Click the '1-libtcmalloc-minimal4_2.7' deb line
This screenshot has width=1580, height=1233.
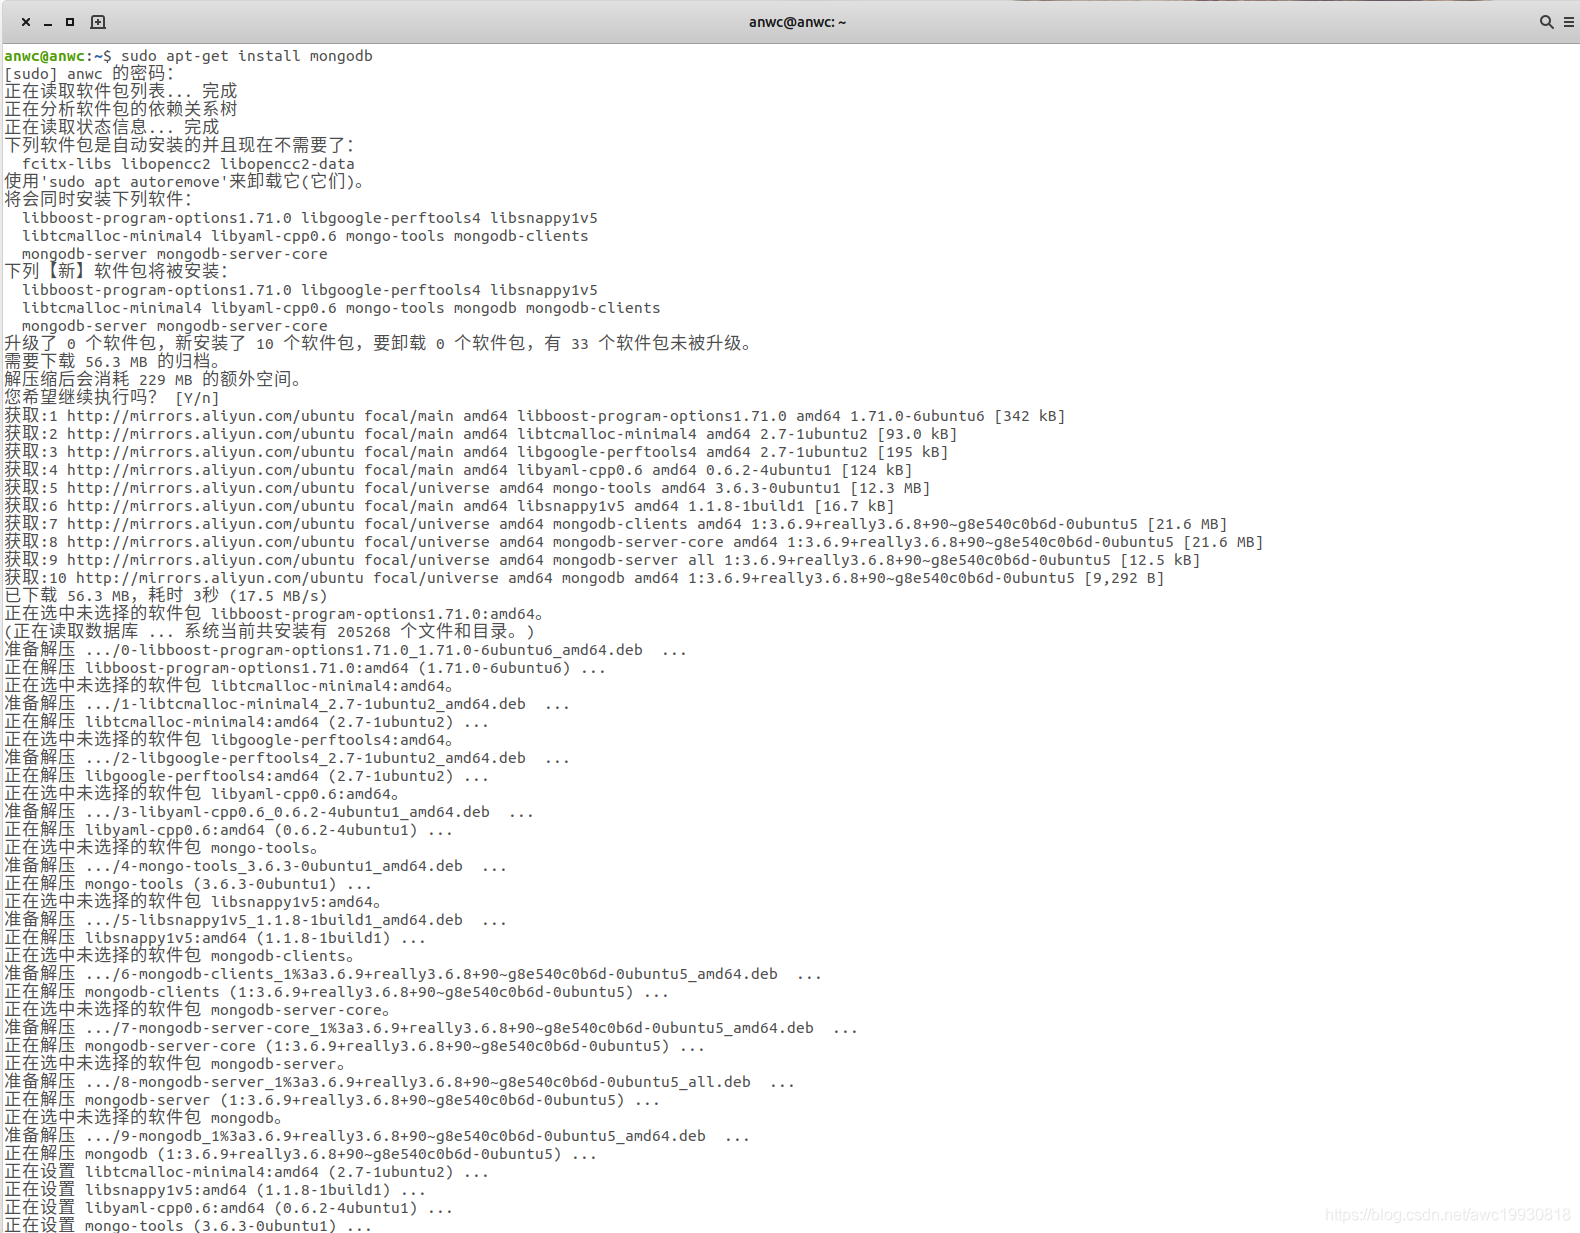click(287, 704)
